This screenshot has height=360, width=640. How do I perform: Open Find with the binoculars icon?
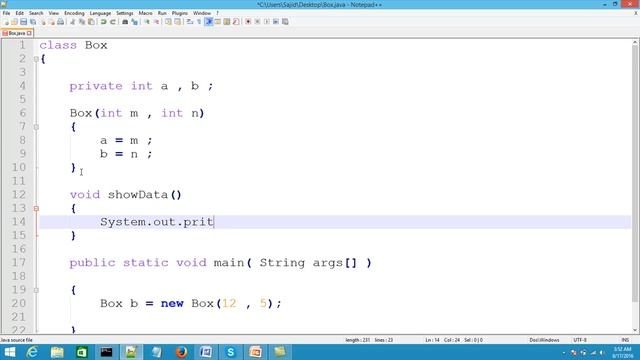coord(124,22)
